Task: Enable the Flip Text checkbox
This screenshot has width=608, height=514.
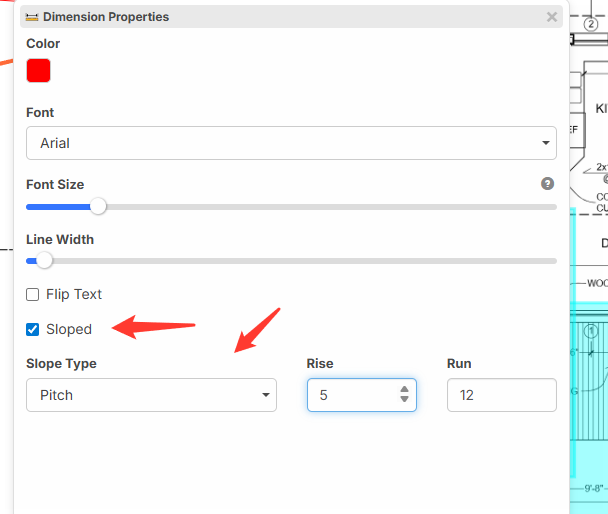Action: point(33,295)
